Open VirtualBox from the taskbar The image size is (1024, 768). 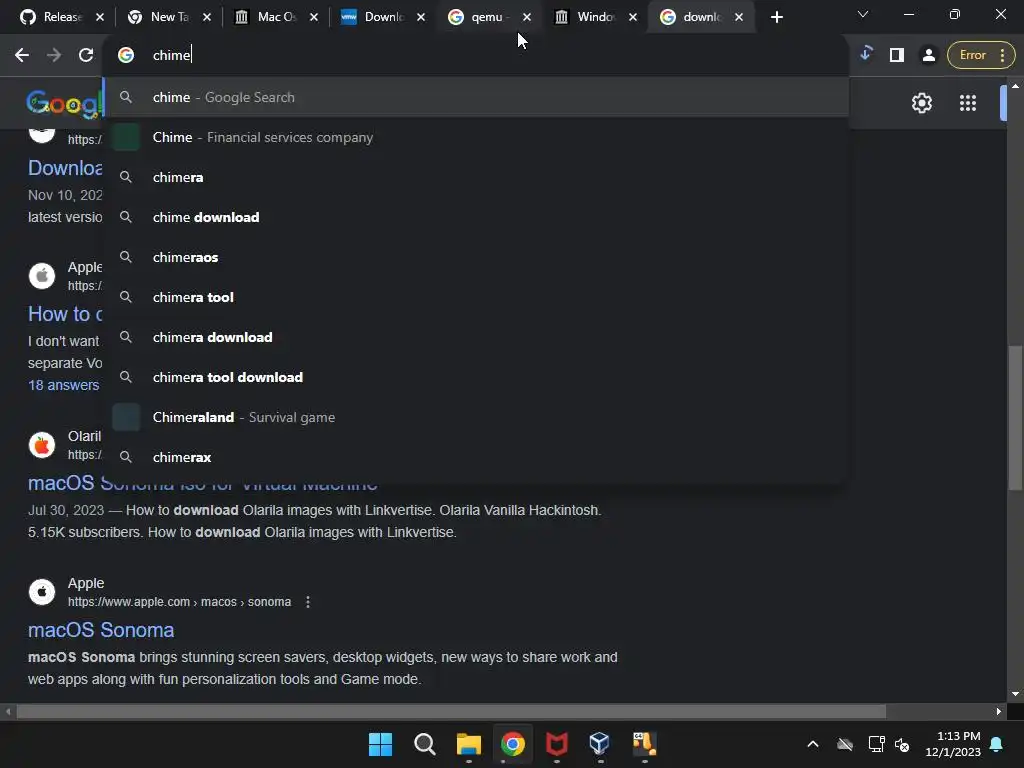[x=600, y=744]
